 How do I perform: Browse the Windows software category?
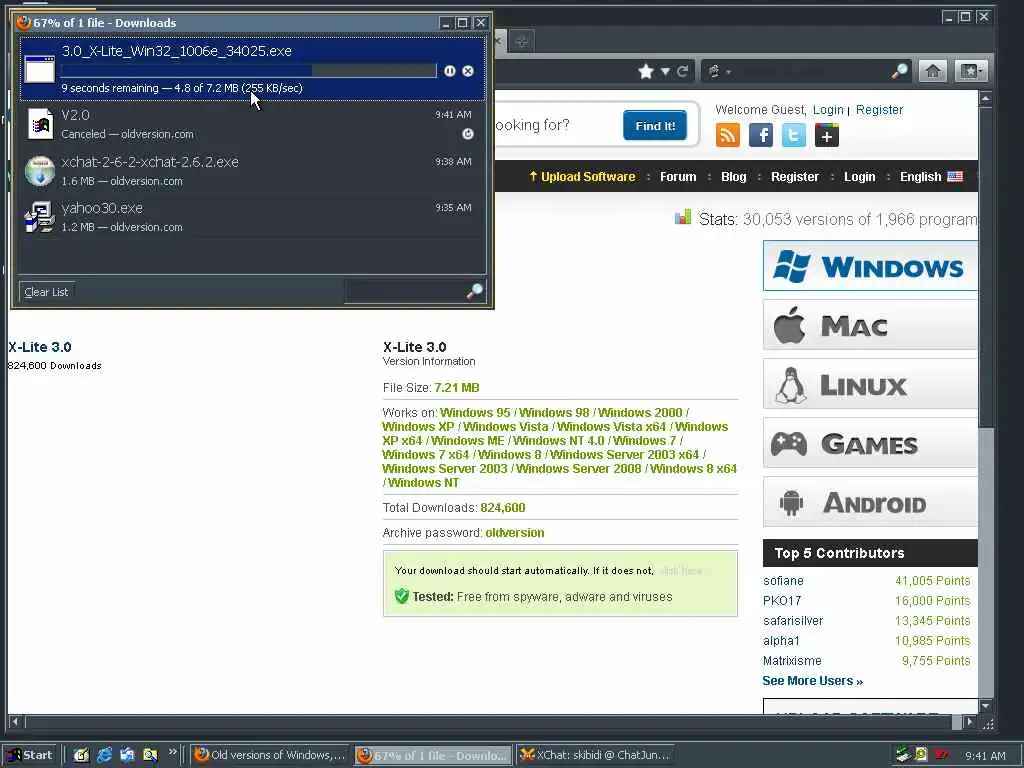(871, 266)
